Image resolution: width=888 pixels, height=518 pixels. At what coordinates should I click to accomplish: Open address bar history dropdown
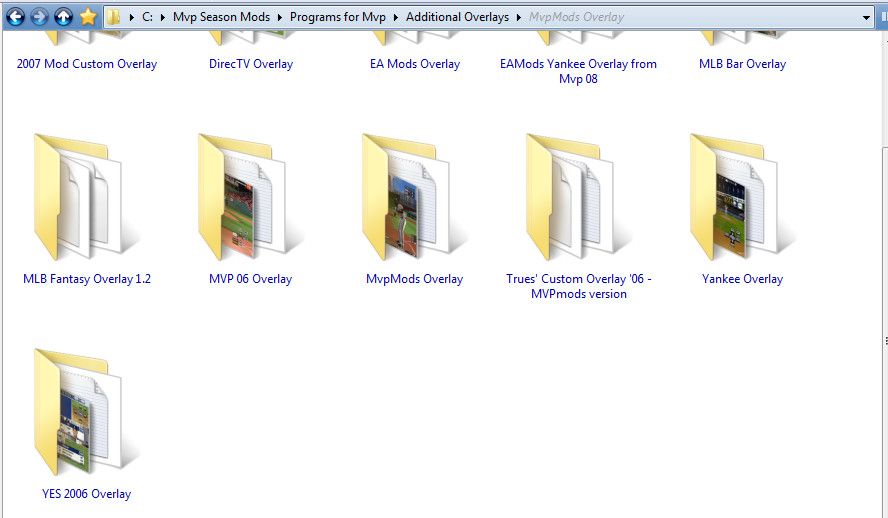(x=866, y=18)
